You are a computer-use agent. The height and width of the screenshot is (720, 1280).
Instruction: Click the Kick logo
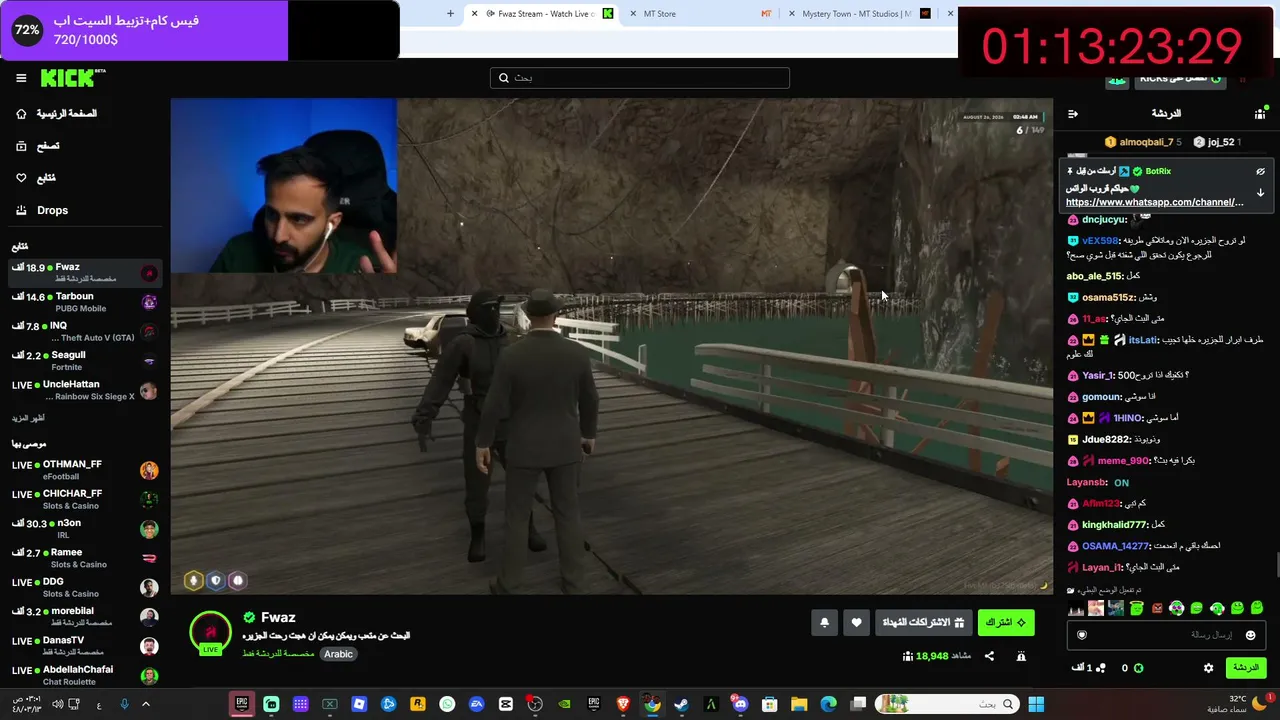tap(72, 78)
